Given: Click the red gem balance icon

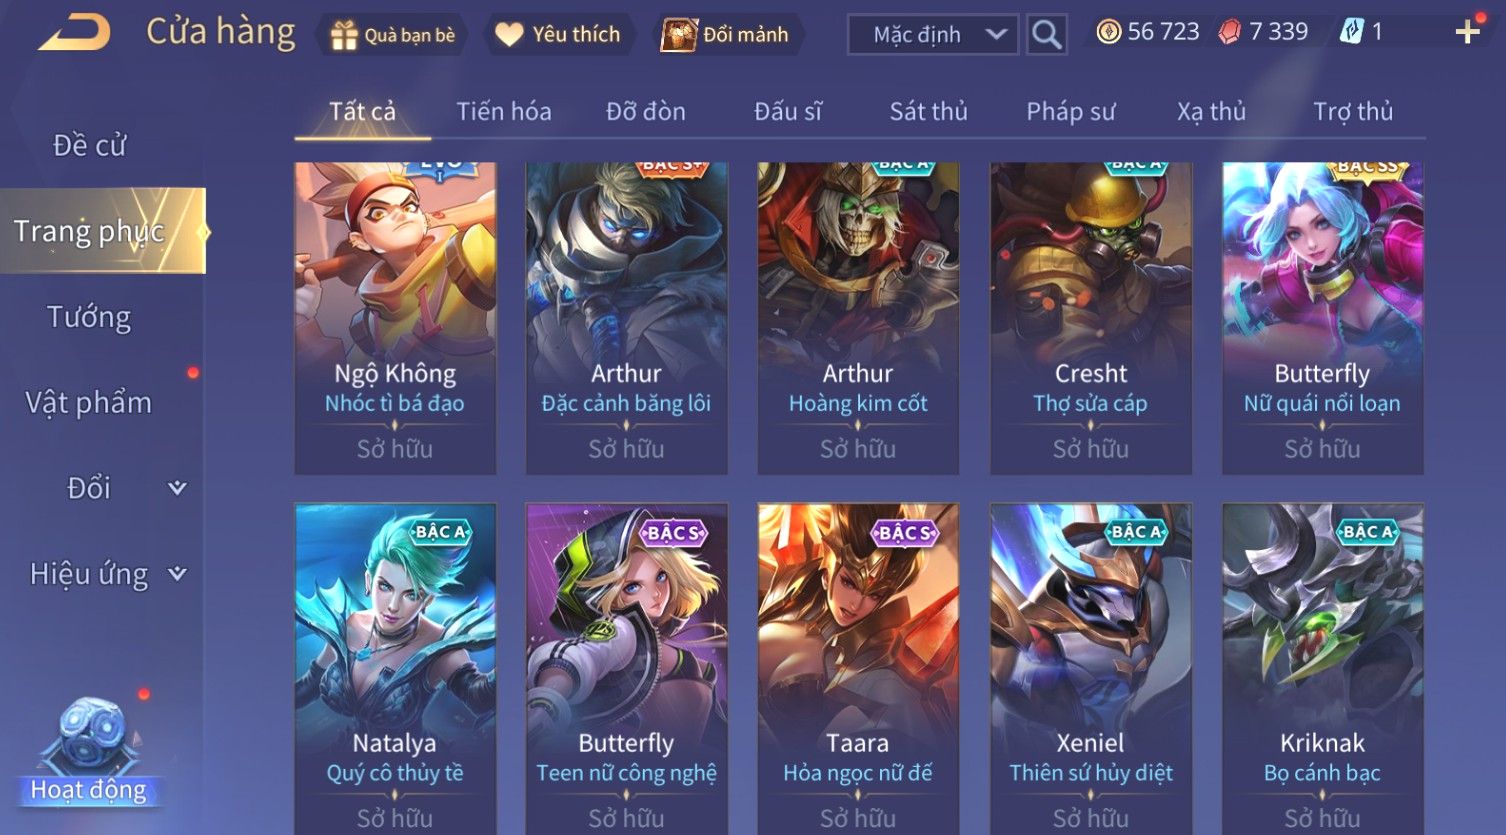Looking at the screenshot, I should pyautogui.click(x=1230, y=32).
